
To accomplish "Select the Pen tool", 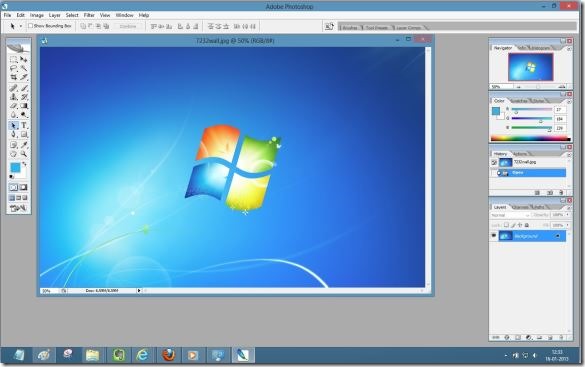I will tap(13, 135).
